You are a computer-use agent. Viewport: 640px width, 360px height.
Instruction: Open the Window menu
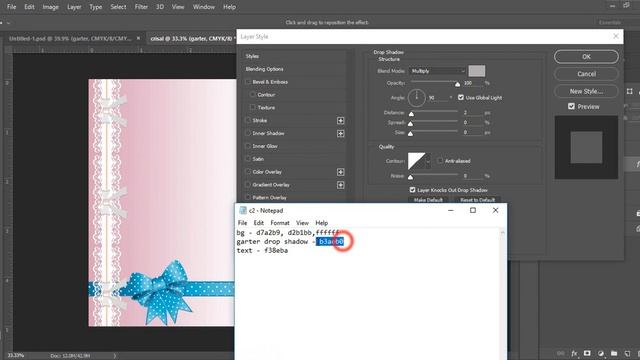pyautogui.click(x=204, y=7)
